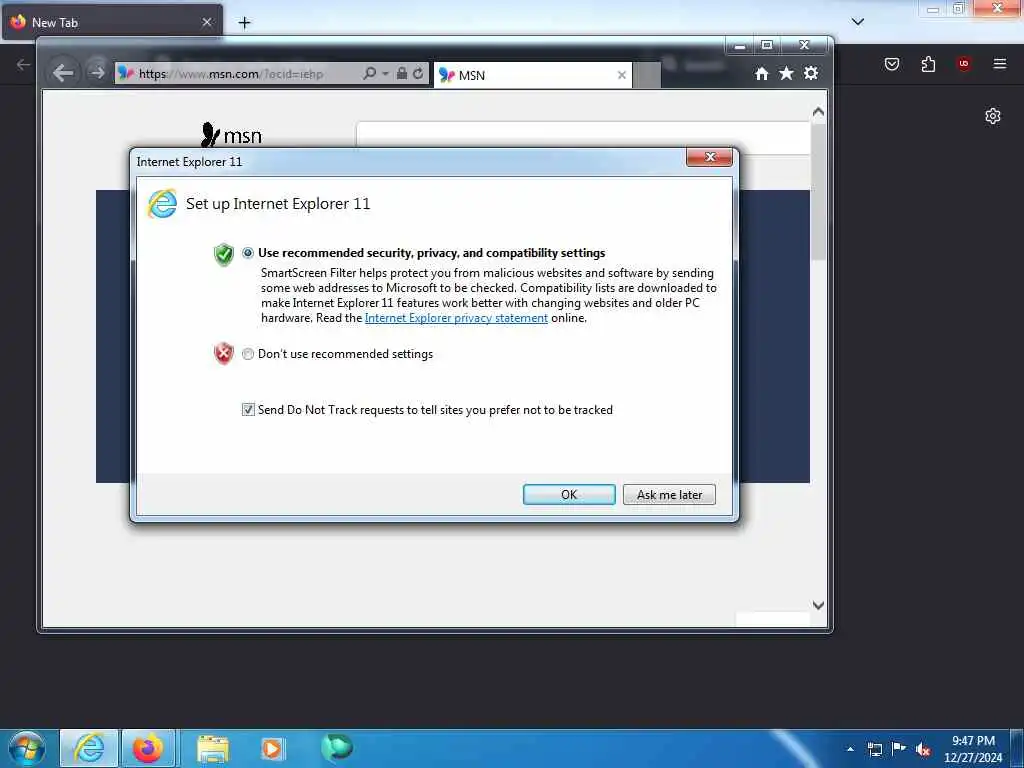Screen dimensions: 1024x768
Task: Open Windows Explorer folder taskbar icon
Action: pyautogui.click(x=213, y=748)
